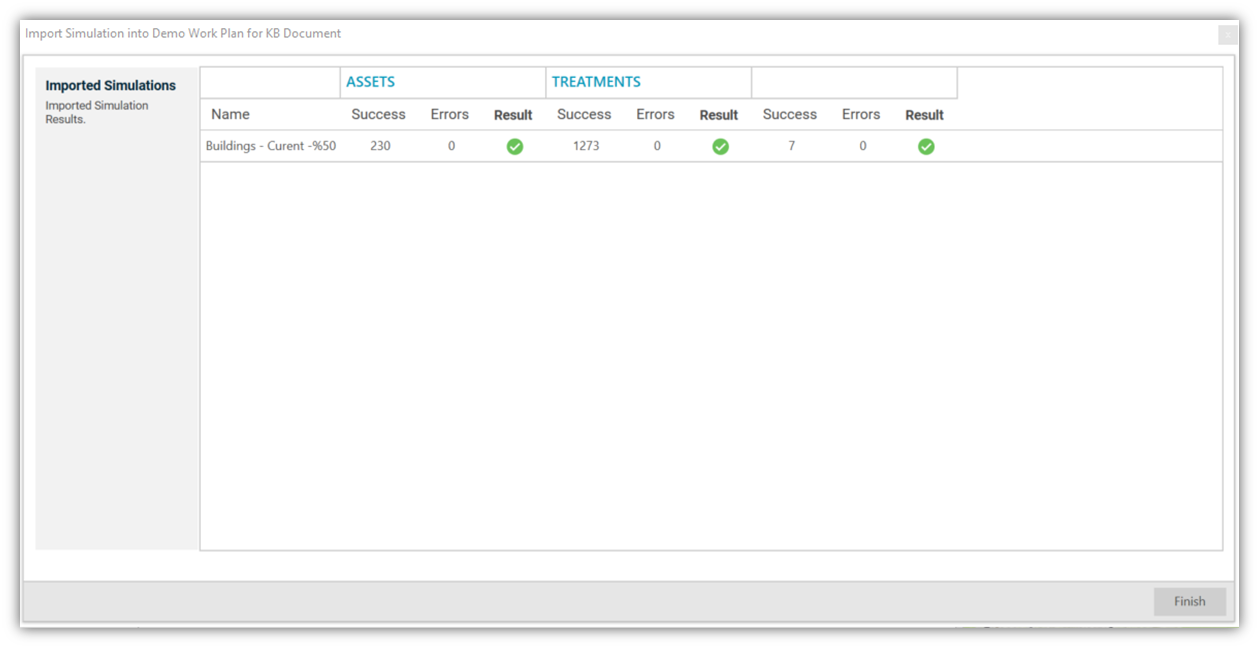Select the Imported Simulations step heading

click(x=110, y=86)
